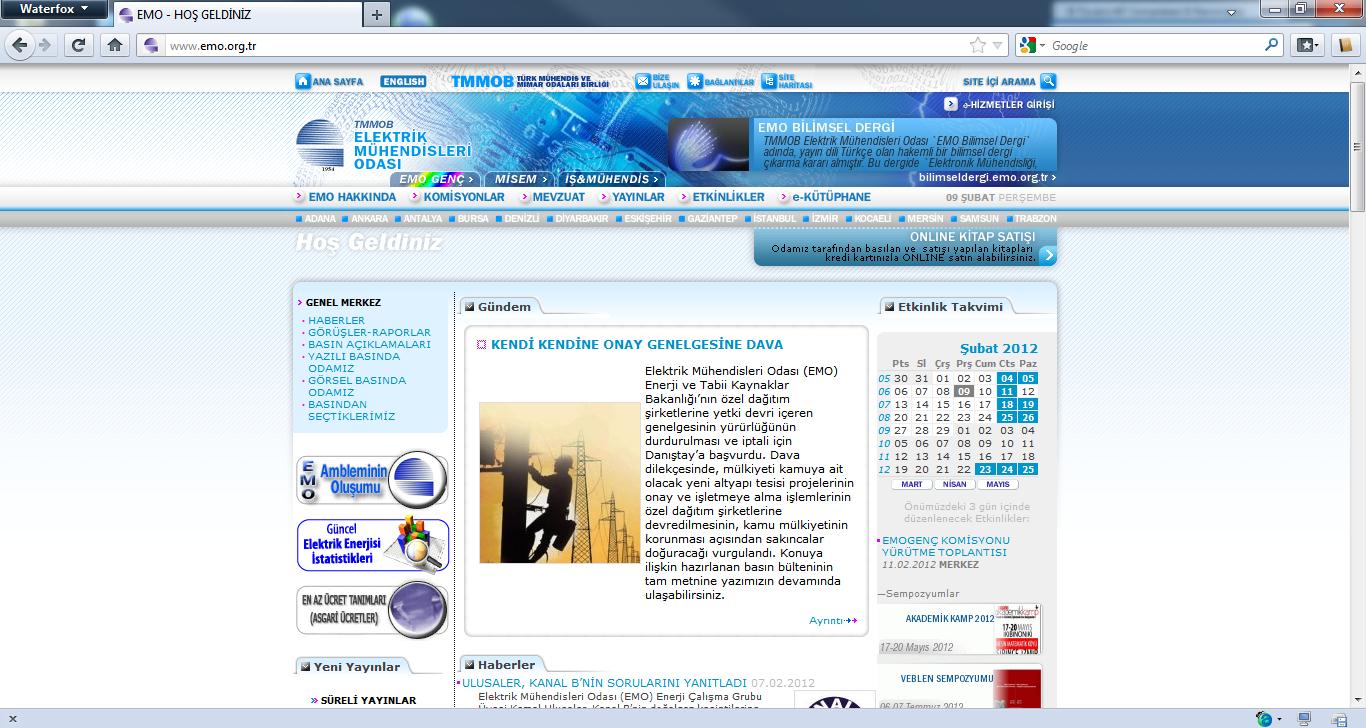Open KENDİ KENDİNE ONAY GENELGESİNE DAVA headline
Viewport: 1366px width, 728px height.
point(637,344)
